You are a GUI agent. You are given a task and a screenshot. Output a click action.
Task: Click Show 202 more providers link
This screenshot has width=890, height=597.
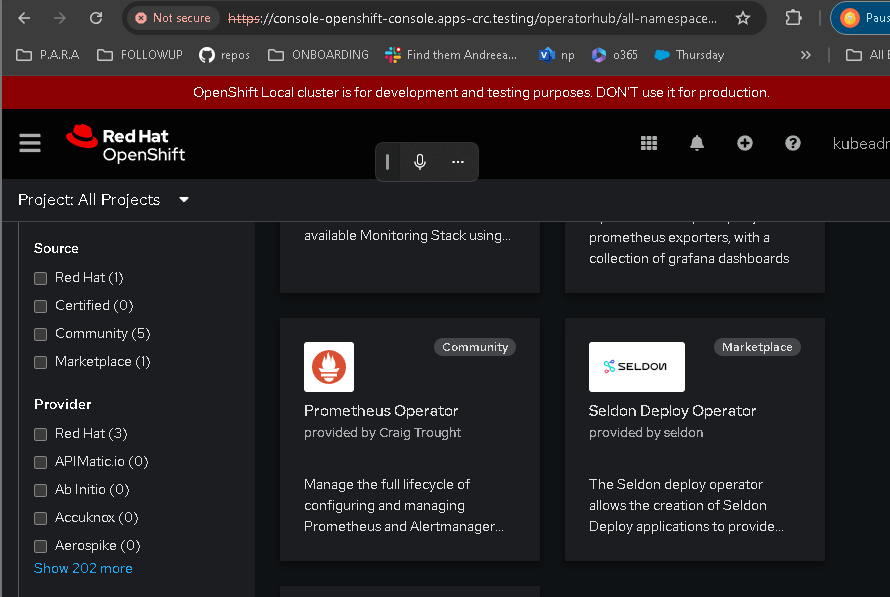coord(83,568)
